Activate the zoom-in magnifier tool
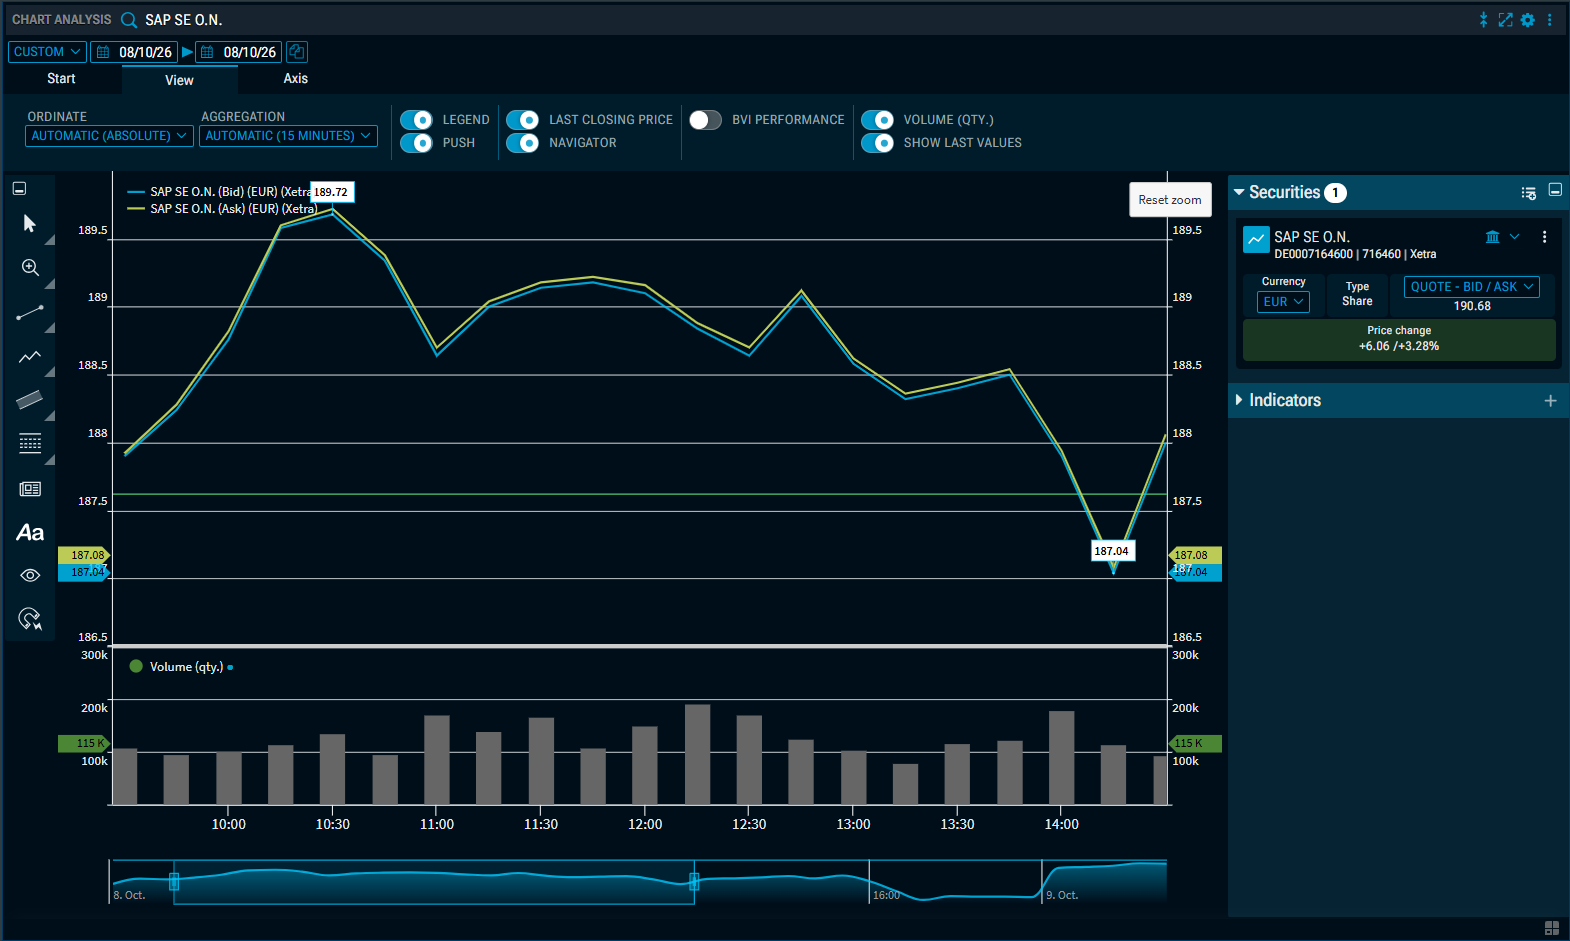The image size is (1570, 941). [x=30, y=268]
